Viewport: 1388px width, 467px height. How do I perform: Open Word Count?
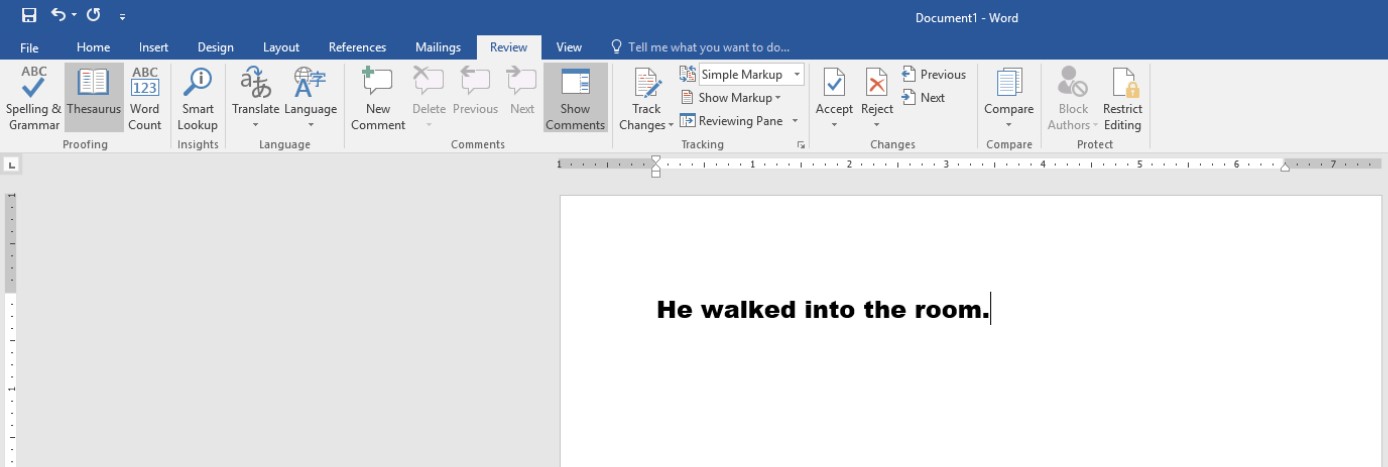pyautogui.click(x=145, y=98)
